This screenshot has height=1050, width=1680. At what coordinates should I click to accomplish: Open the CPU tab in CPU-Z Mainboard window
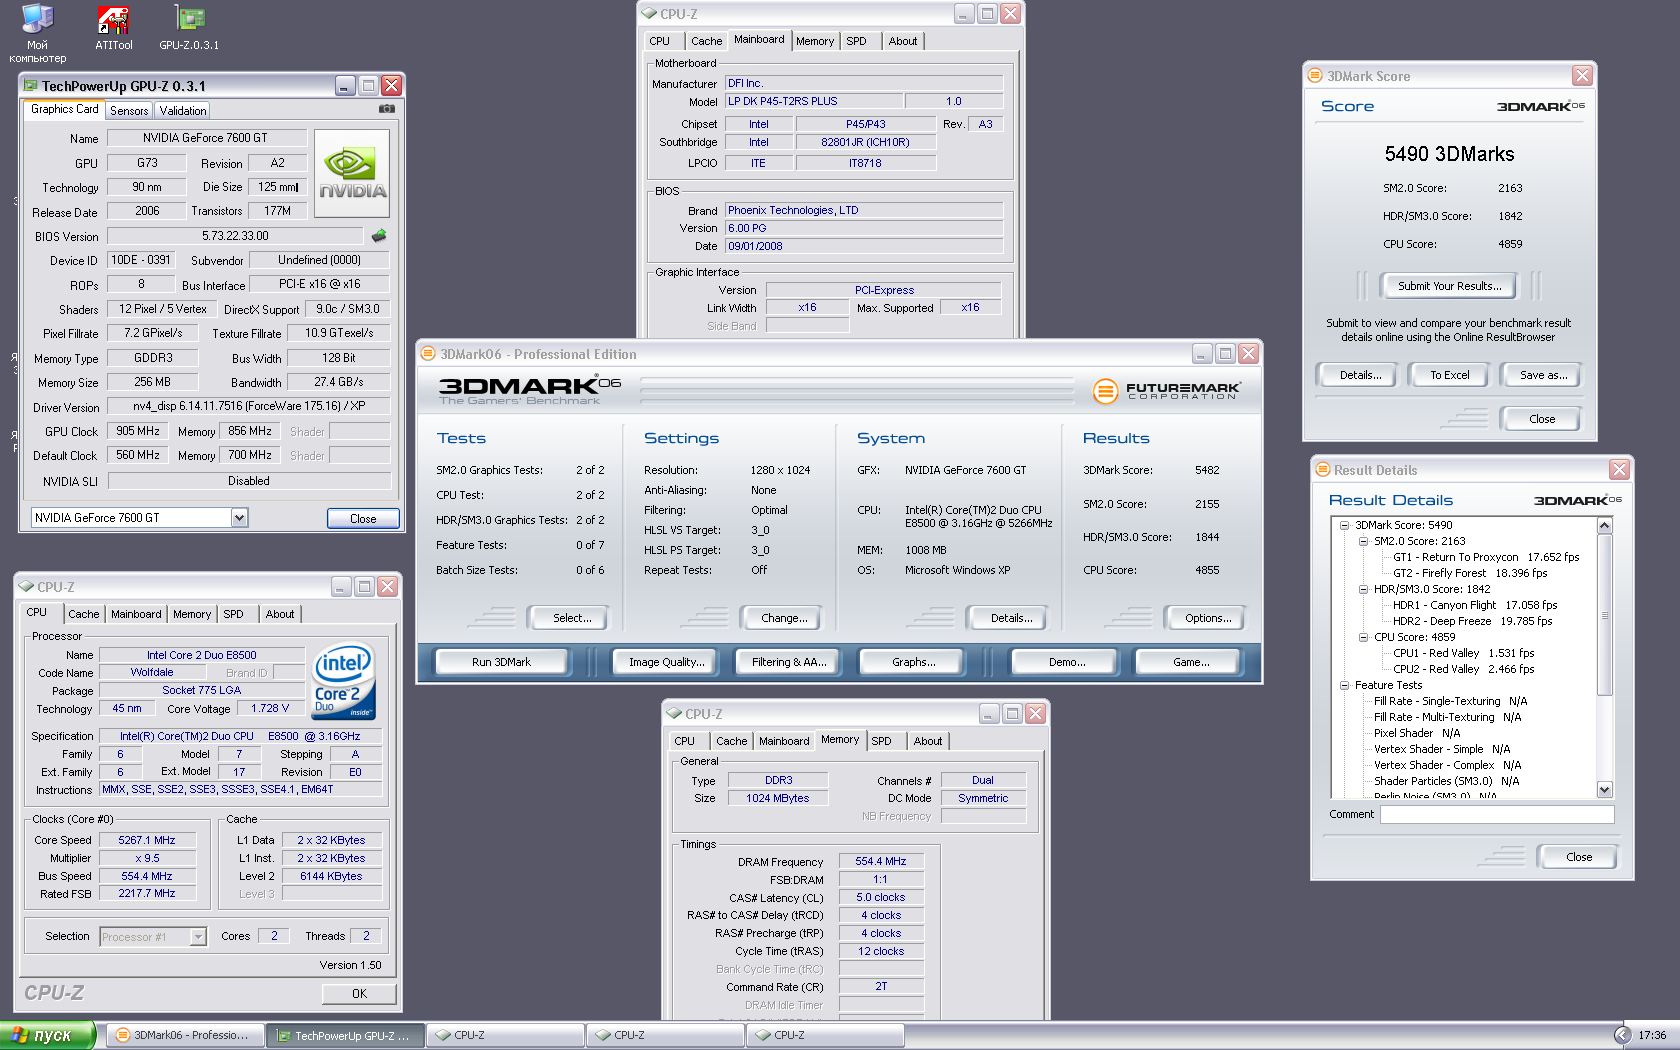pyautogui.click(x=660, y=41)
